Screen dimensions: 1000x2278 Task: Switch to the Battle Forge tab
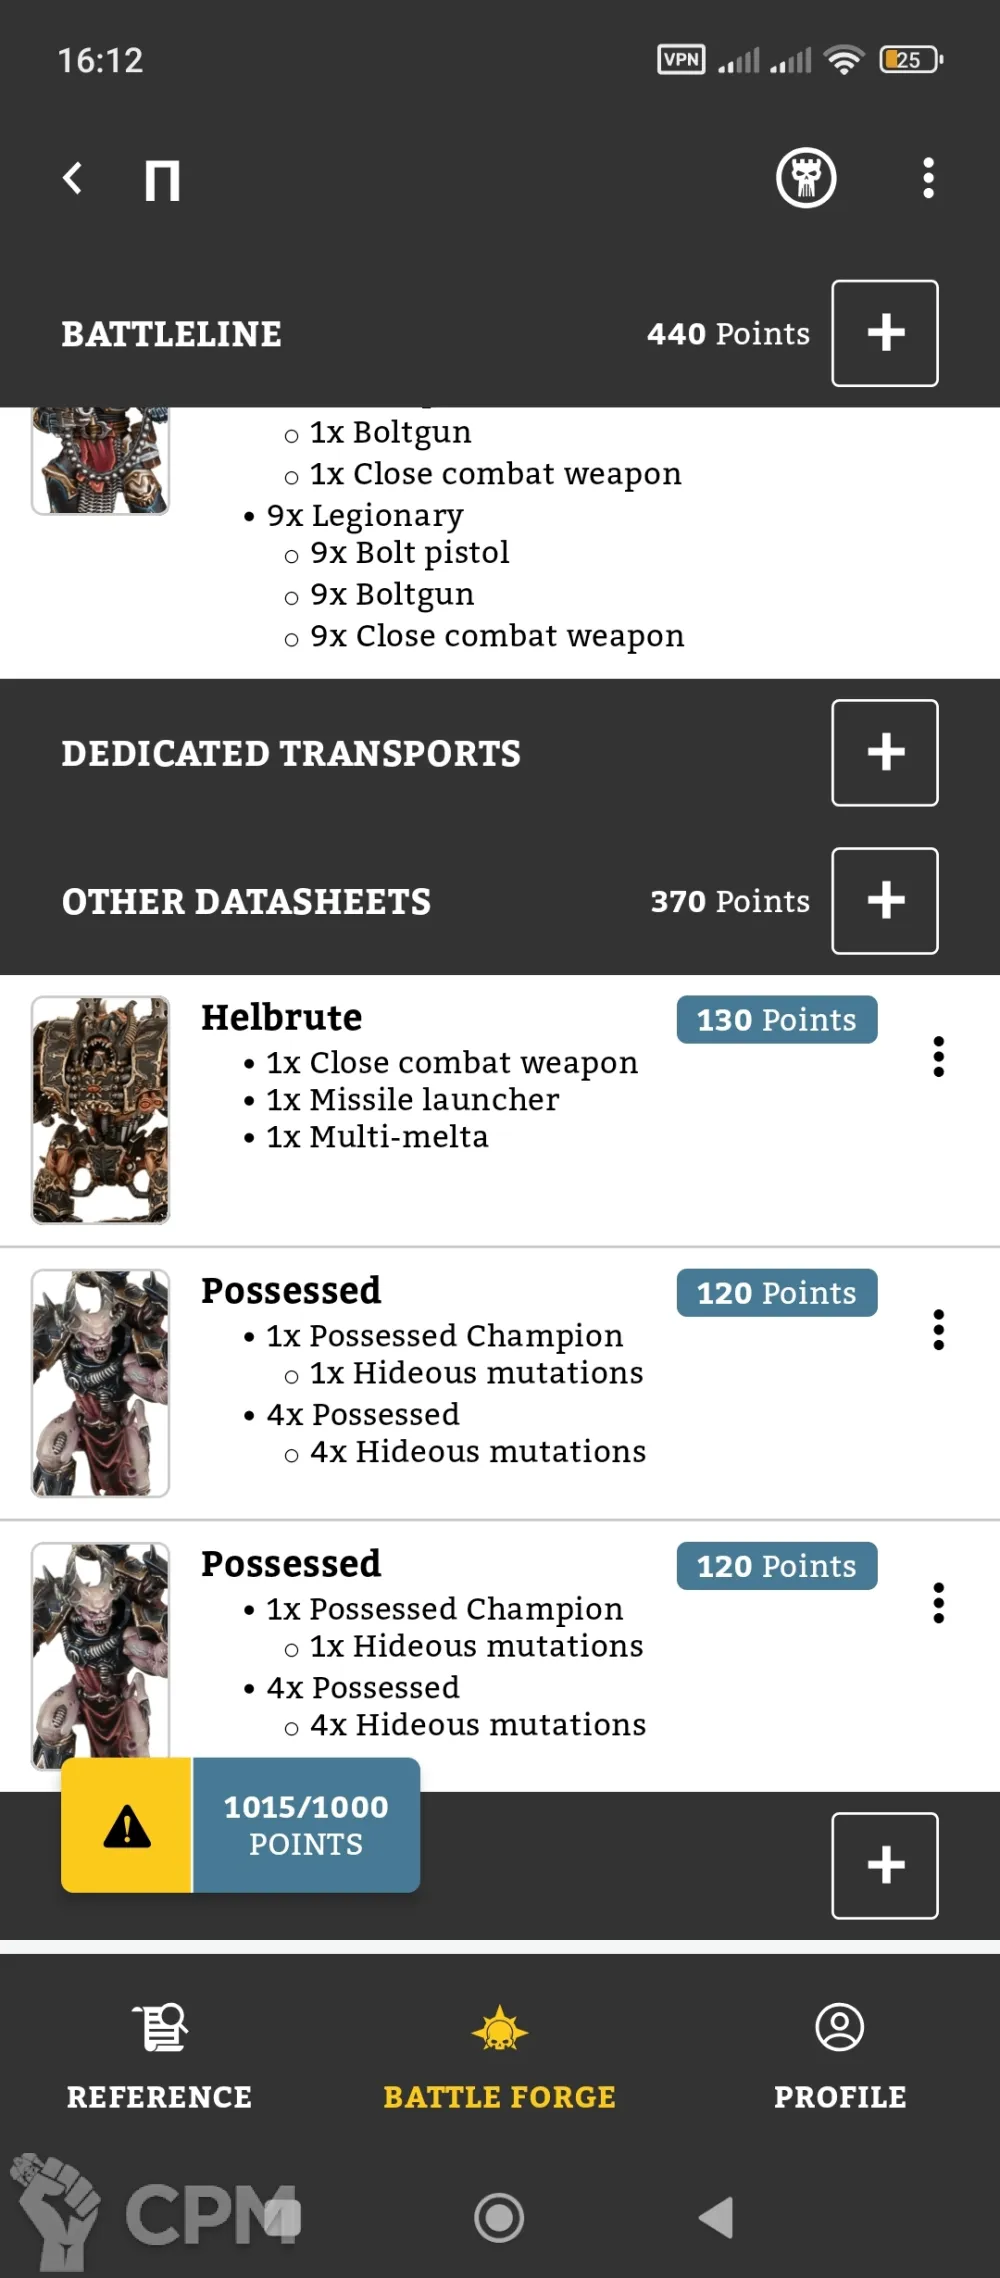point(499,2056)
